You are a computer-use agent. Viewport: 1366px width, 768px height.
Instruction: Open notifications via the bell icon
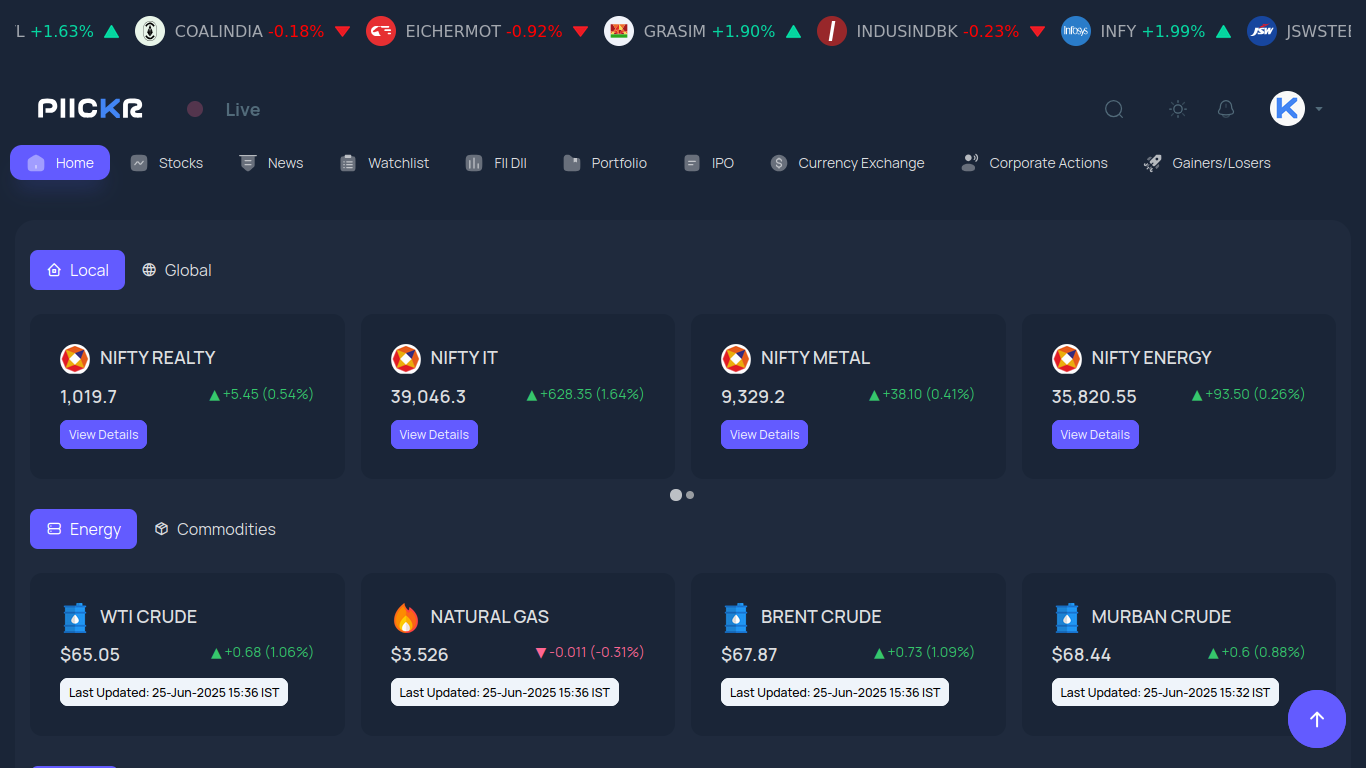(x=1226, y=109)
